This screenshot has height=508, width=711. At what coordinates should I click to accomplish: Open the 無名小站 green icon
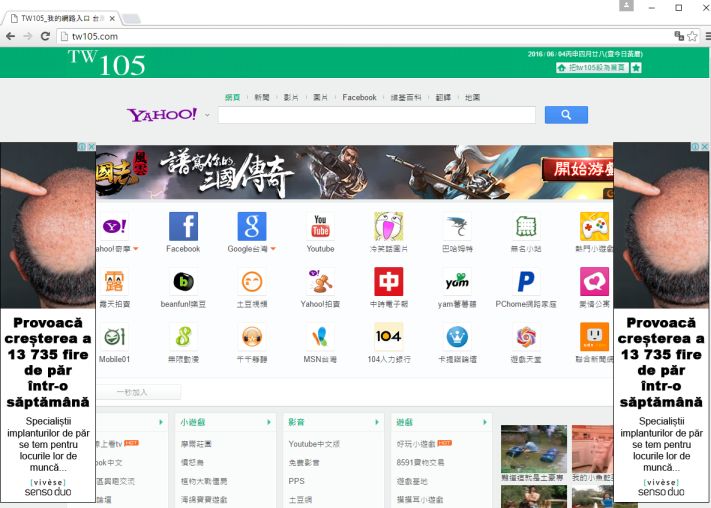(x=526, y=226)
